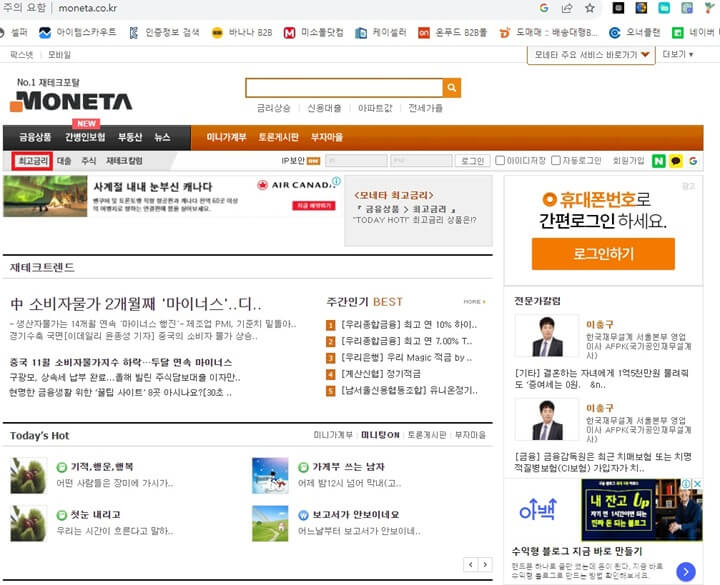The height and width of the screenshot is (585, 720).
Task: Open the 미소톨닷컴 bookmark
Action: pos(314,32)
